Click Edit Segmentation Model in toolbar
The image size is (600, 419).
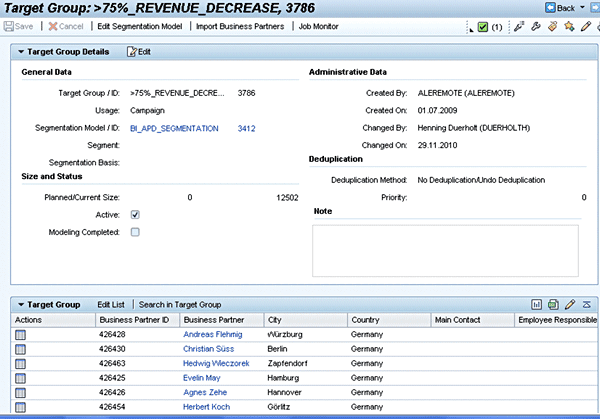[x=140, y=26]
